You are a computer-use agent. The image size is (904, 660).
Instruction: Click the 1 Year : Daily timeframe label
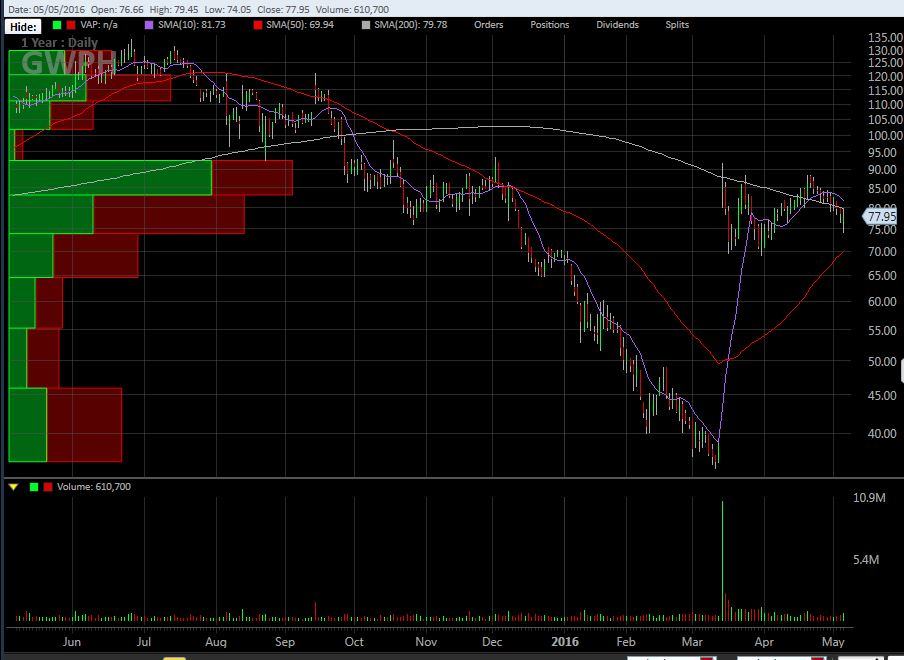(x=60, y=43)
